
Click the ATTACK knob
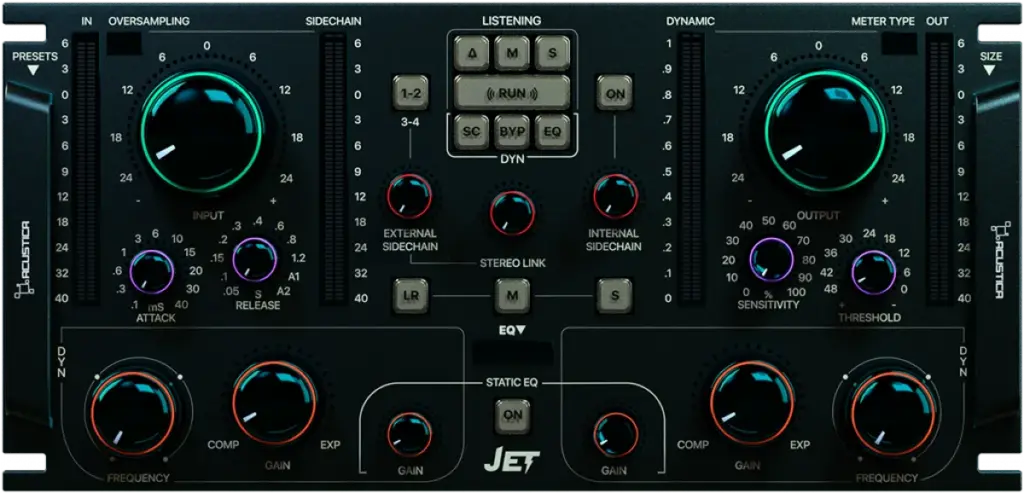click(x=152, y=272)
